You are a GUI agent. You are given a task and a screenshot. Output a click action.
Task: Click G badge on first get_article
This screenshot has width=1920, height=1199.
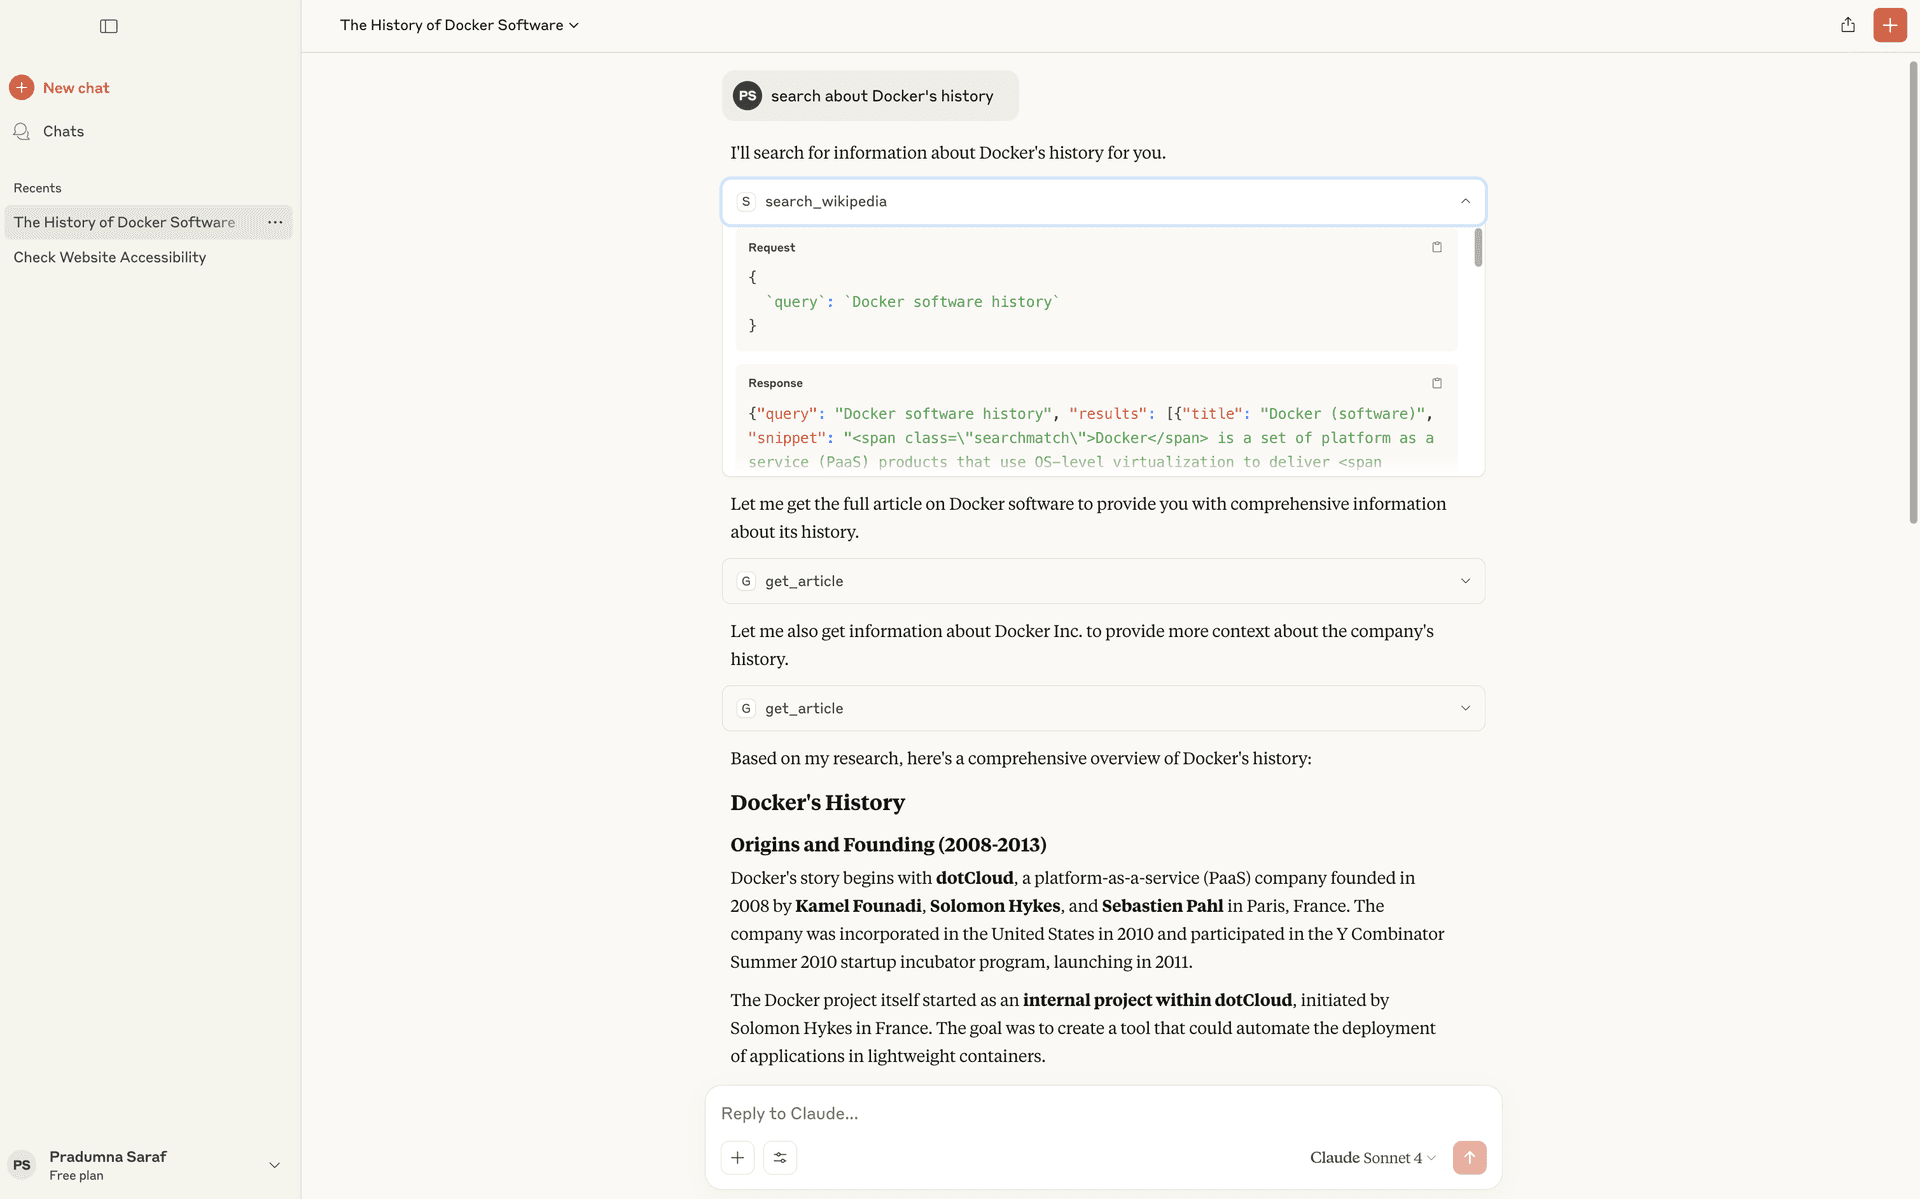(x=746, y=581)
